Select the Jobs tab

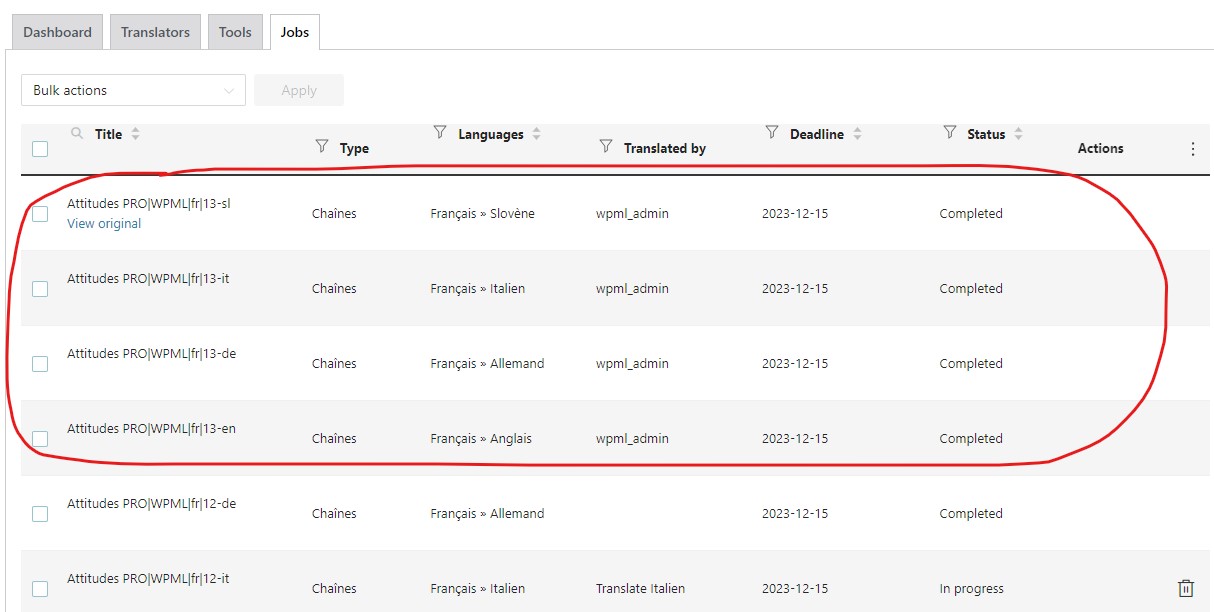pyautogui.click(x=295, y=32)
